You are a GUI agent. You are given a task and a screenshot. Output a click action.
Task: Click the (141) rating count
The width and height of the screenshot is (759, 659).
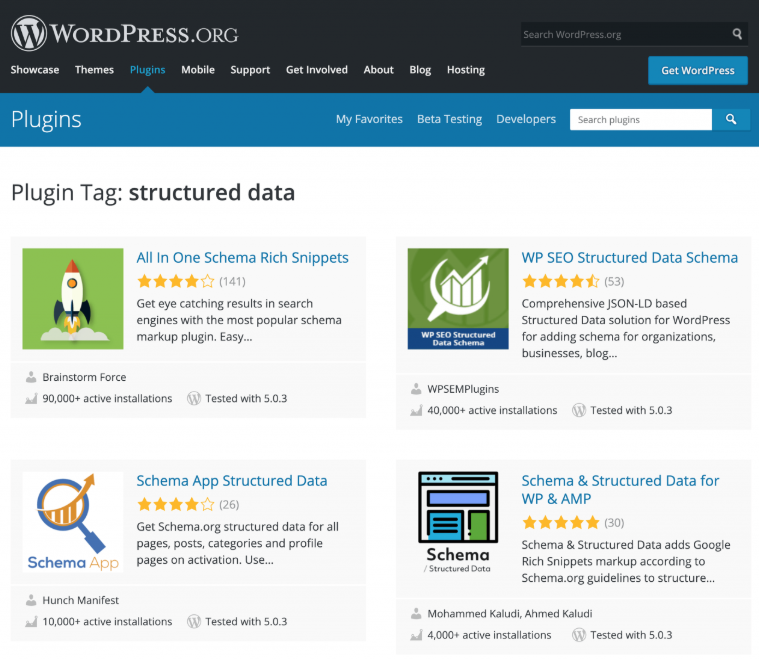point(232,282)
